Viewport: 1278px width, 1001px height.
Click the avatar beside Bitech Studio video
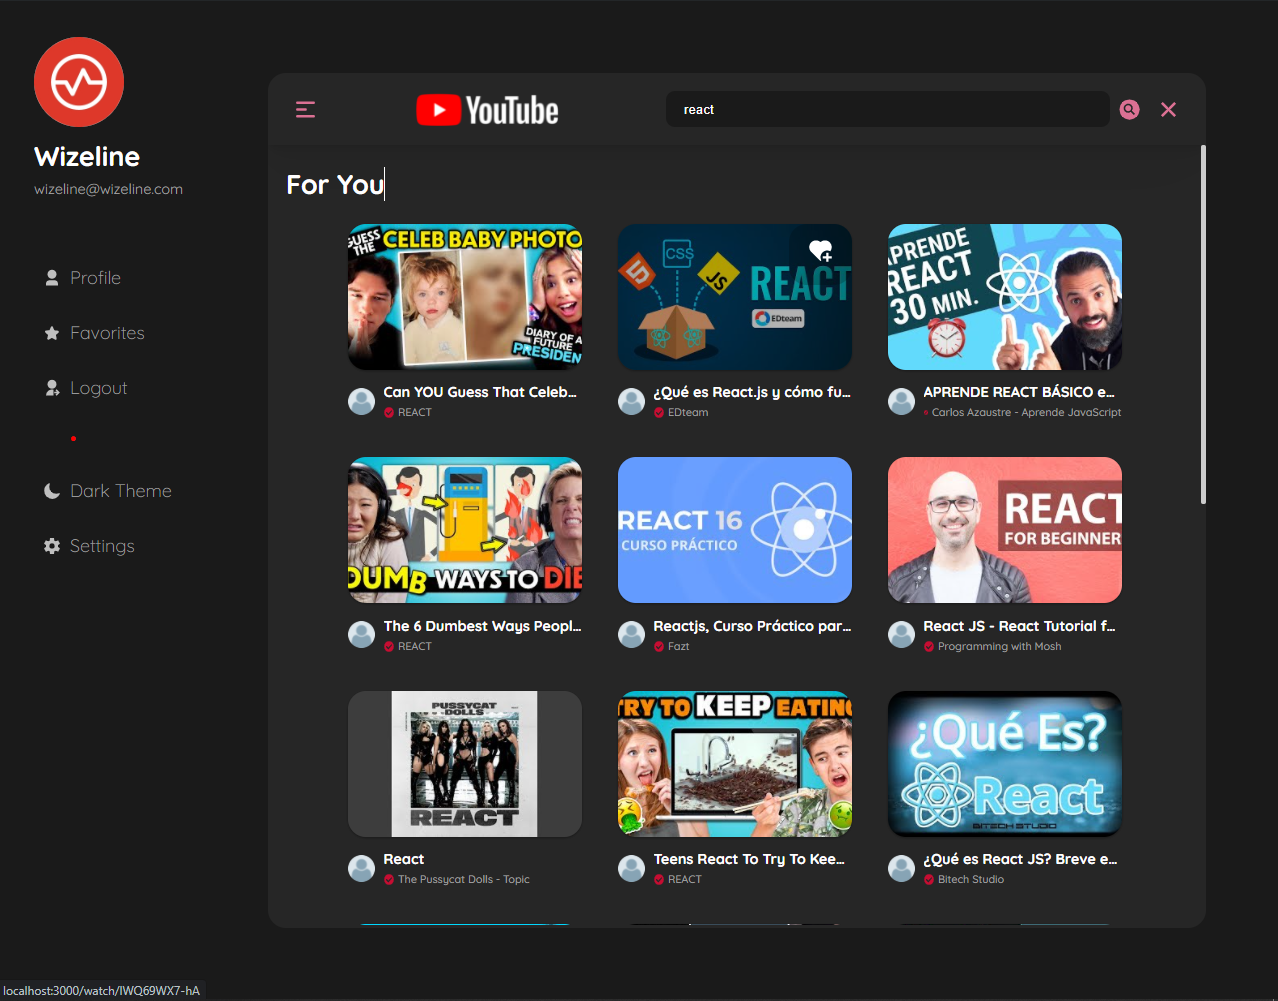901,868
